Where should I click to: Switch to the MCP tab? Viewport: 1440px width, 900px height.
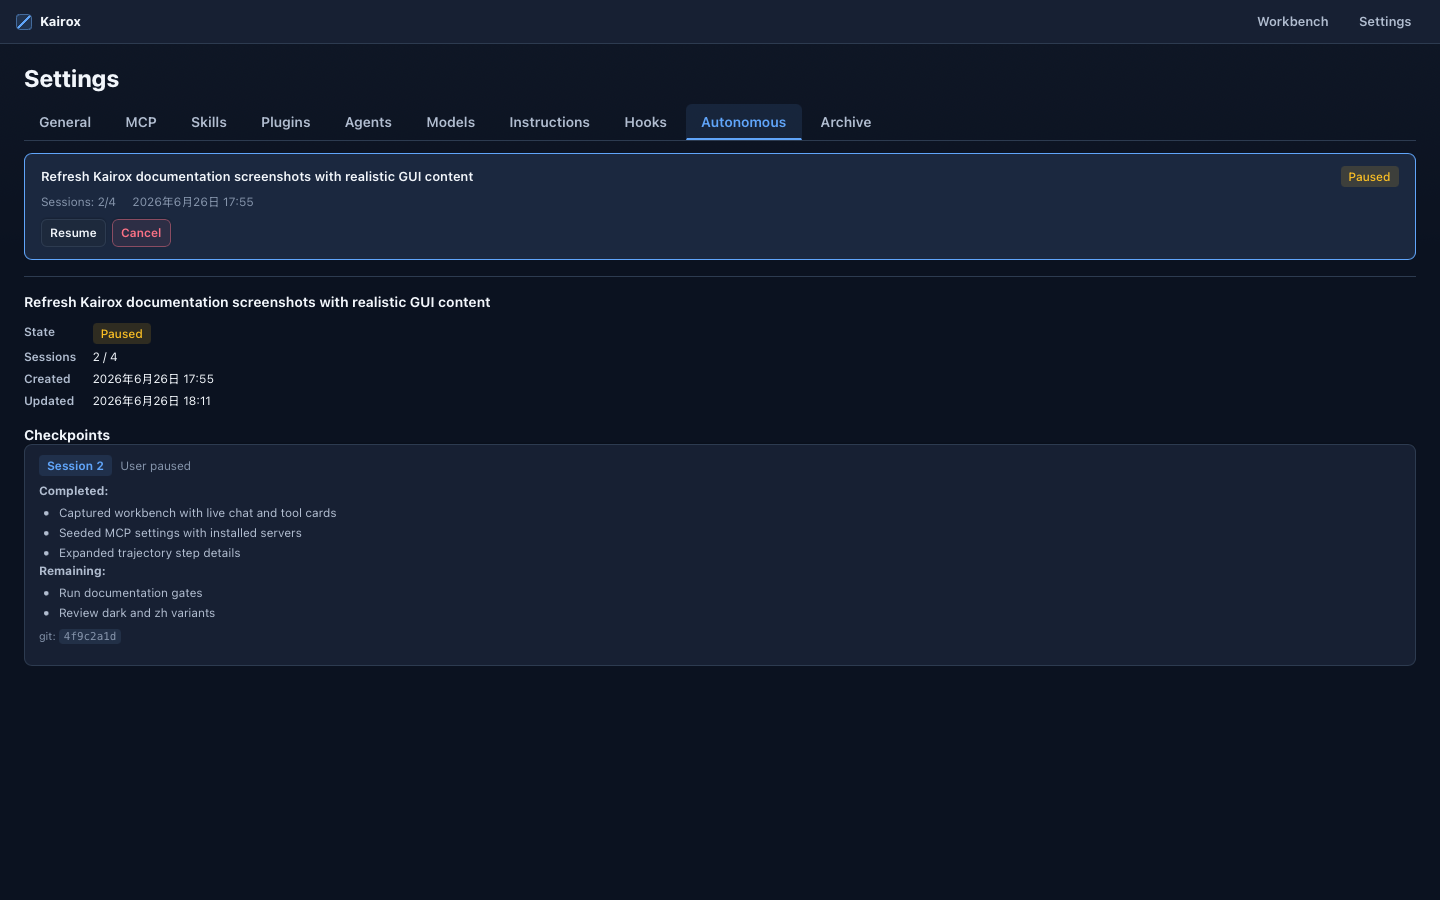[x=141, y=122]
